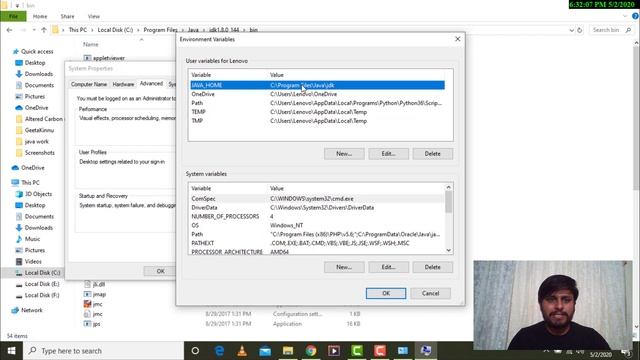Click New under System variables
The height and width of the screenshot is (360, 640).
click(344, 267)
